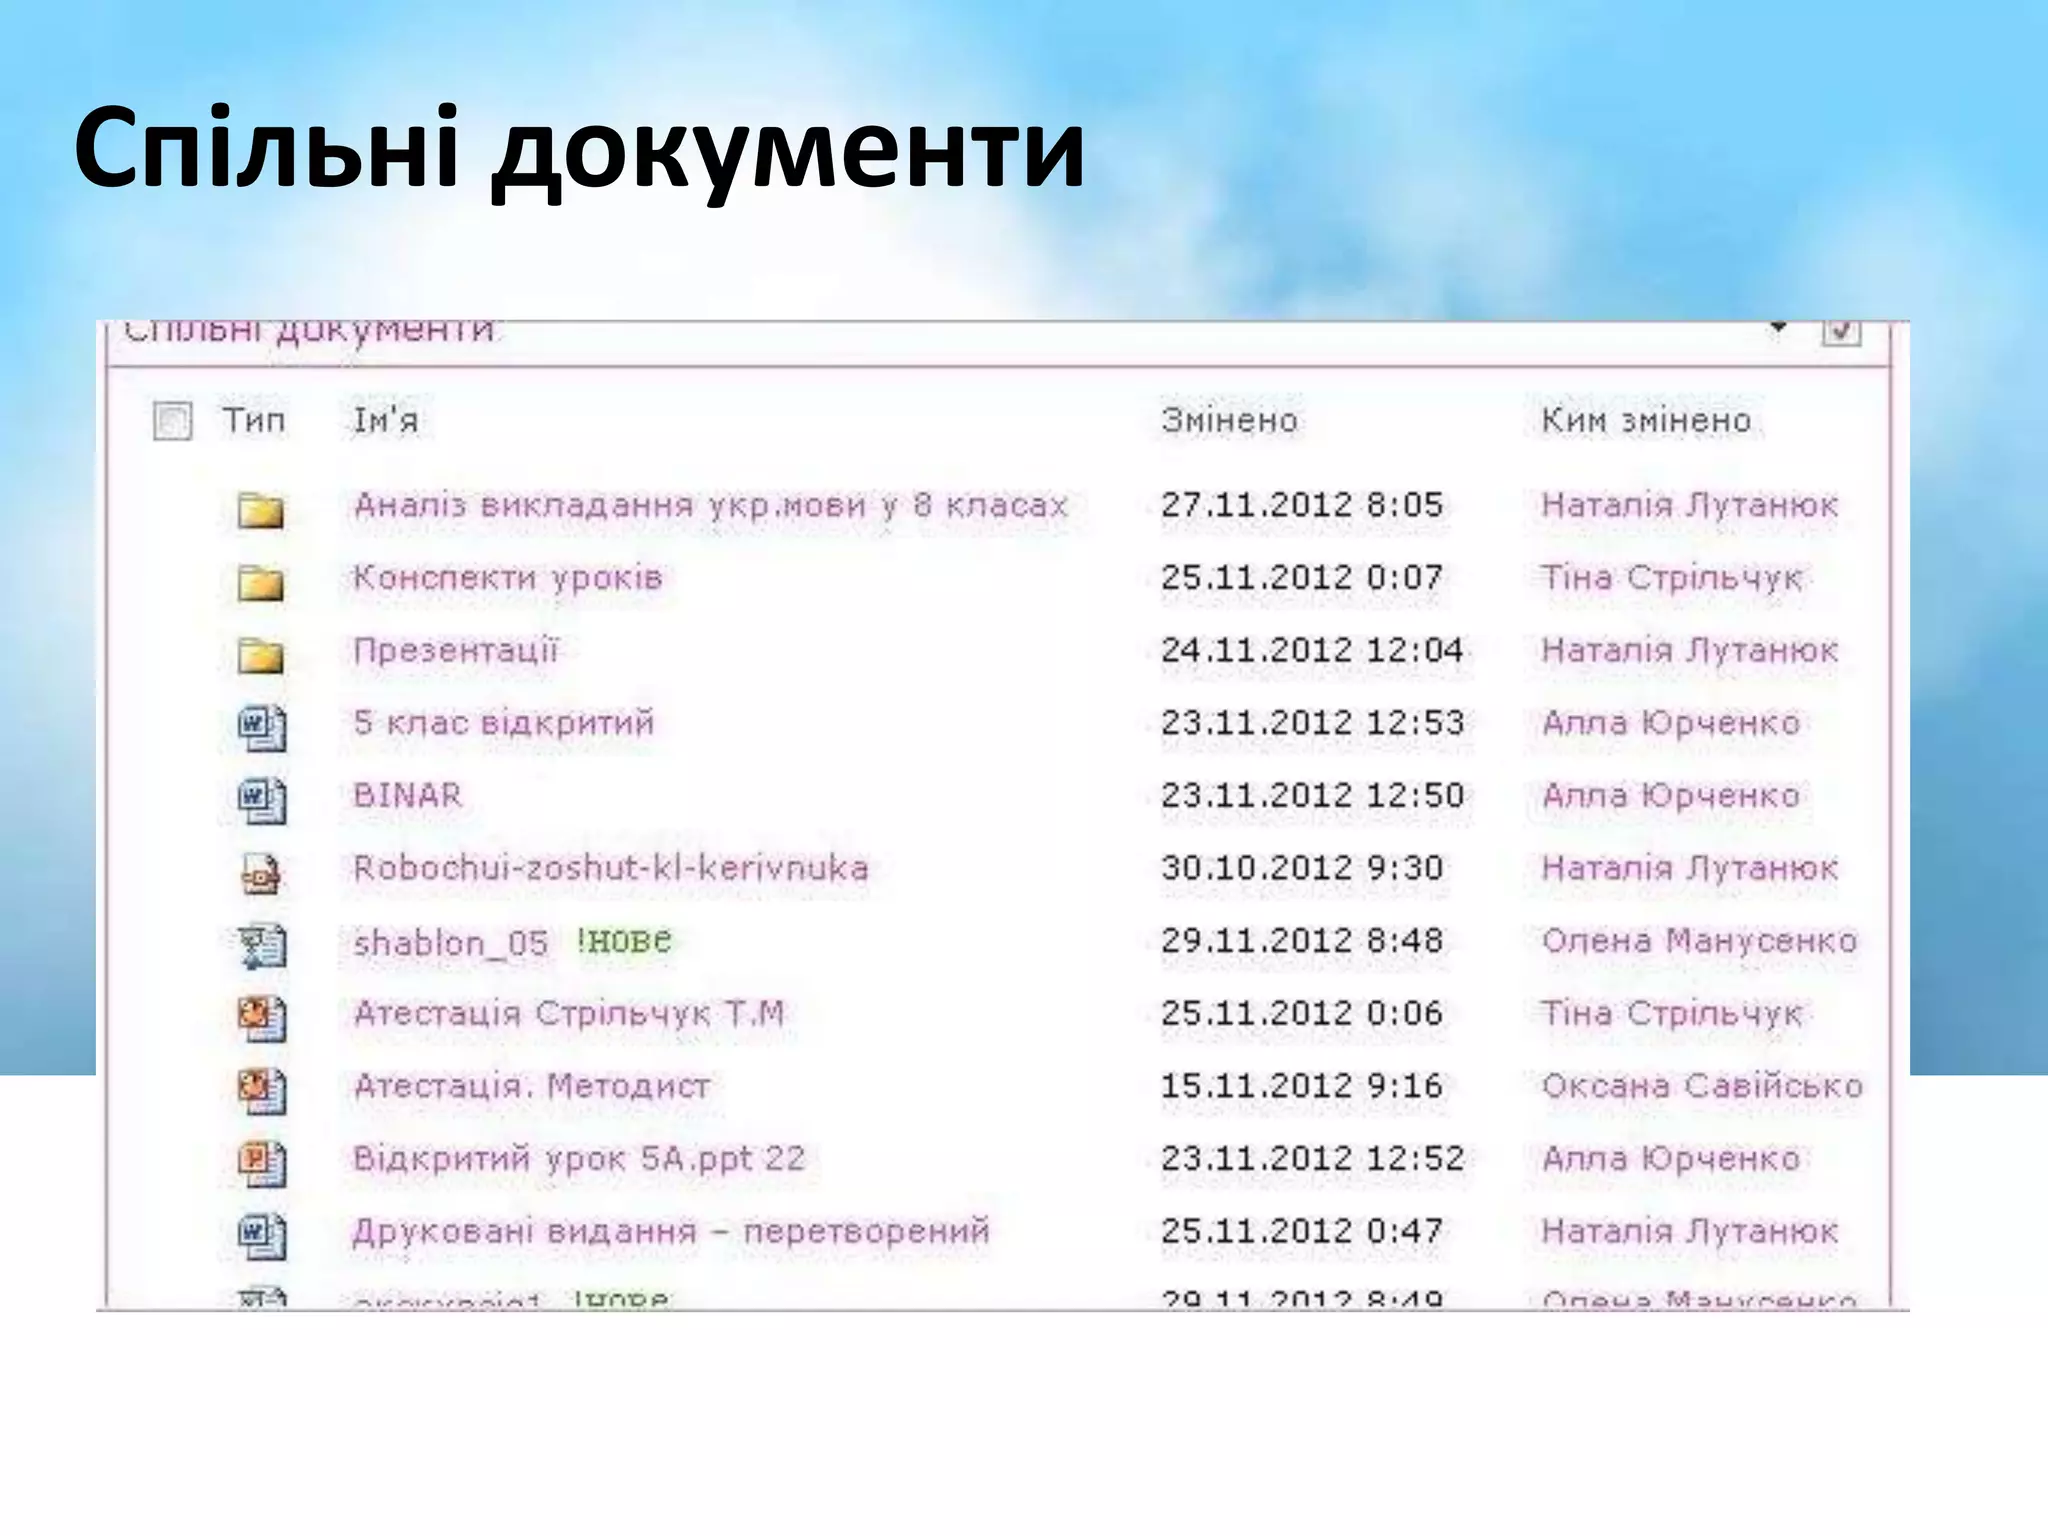Screen dimensions: 2048x1536
Task: Select date 23.11.2012 12:53
Action: tap(1312, 723)
